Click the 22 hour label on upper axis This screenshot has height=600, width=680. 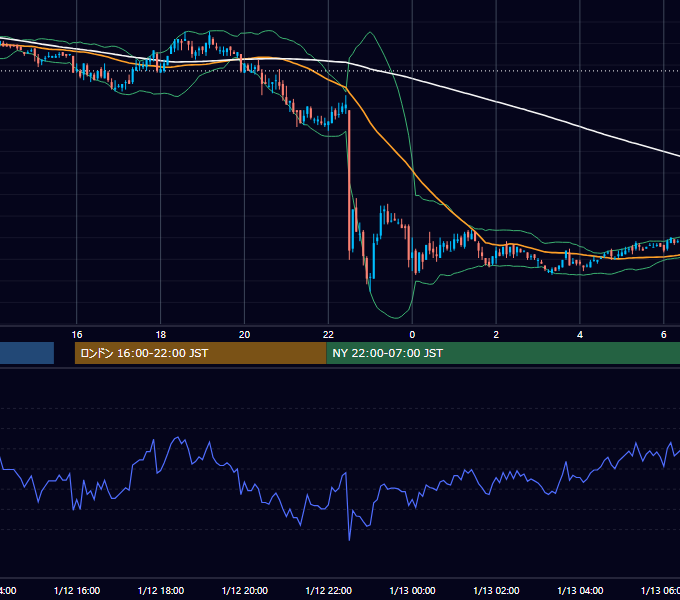(x=328, y=335)
